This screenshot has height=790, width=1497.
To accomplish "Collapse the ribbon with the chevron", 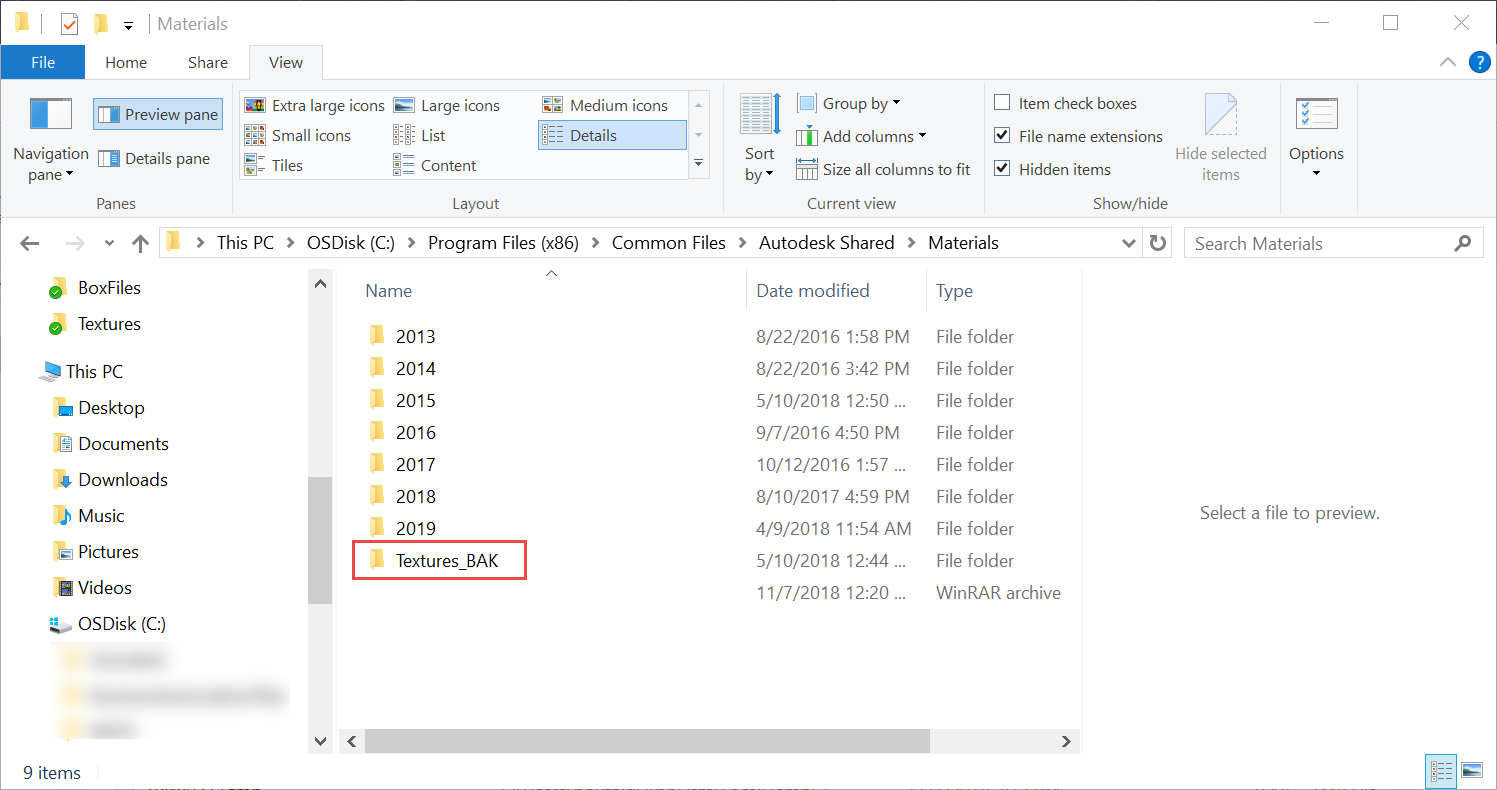I will [x=1447, y=62].
